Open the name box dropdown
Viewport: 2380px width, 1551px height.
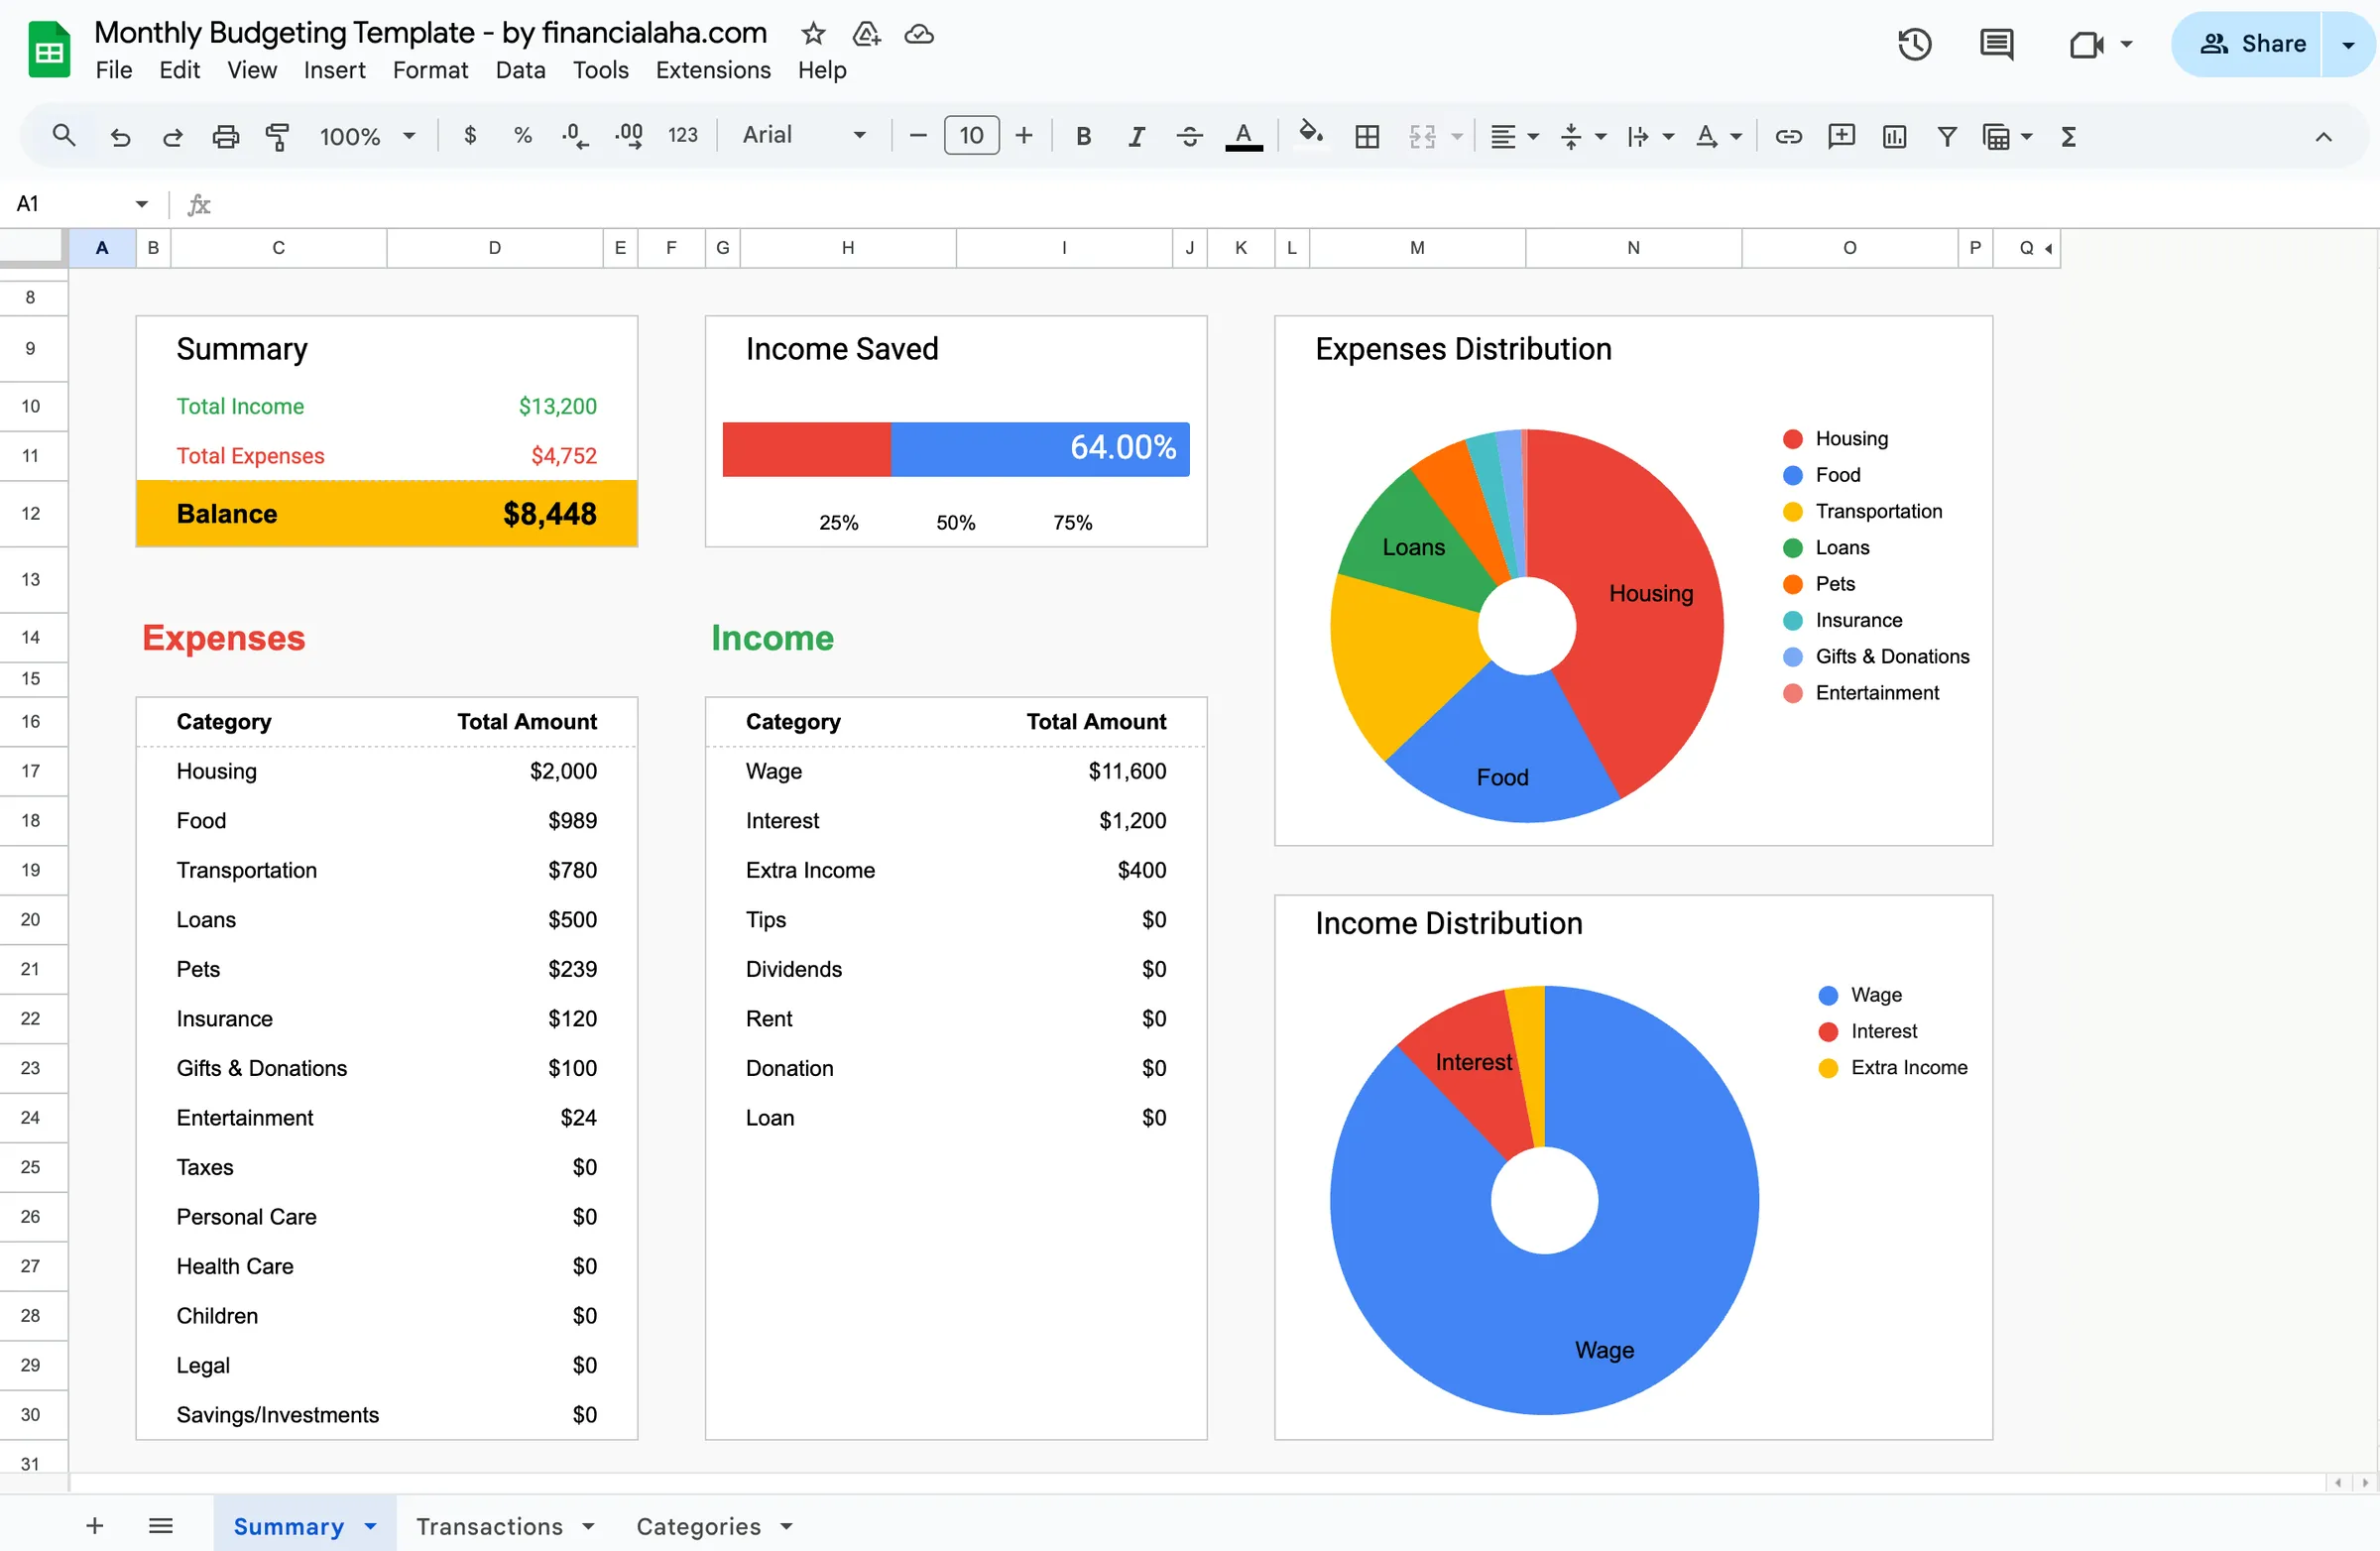[142, 203]
